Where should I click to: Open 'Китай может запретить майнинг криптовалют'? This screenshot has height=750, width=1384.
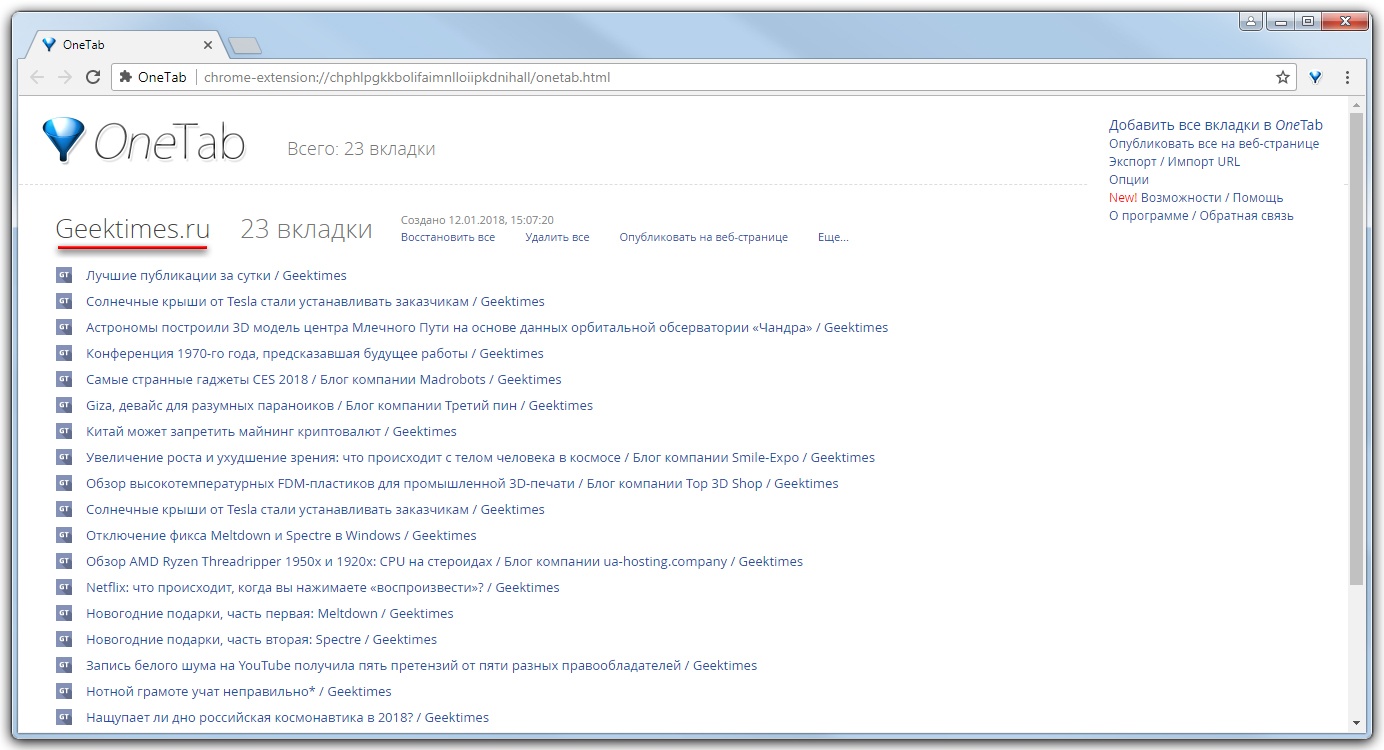point(271,431)
